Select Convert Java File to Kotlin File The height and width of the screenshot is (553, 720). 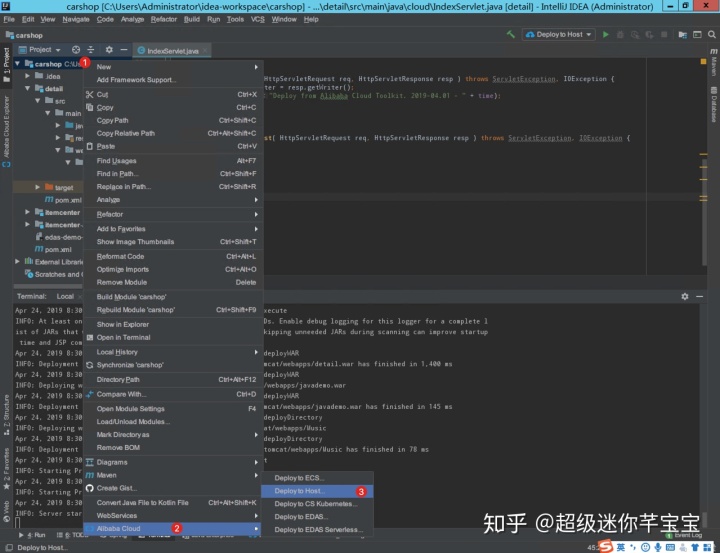pos(173,502)
